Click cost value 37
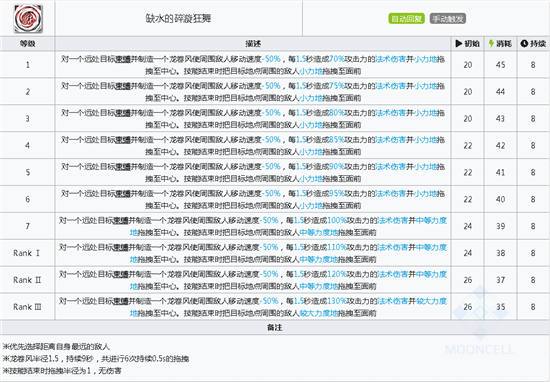 pyautogui.click(x=501, y=280)
